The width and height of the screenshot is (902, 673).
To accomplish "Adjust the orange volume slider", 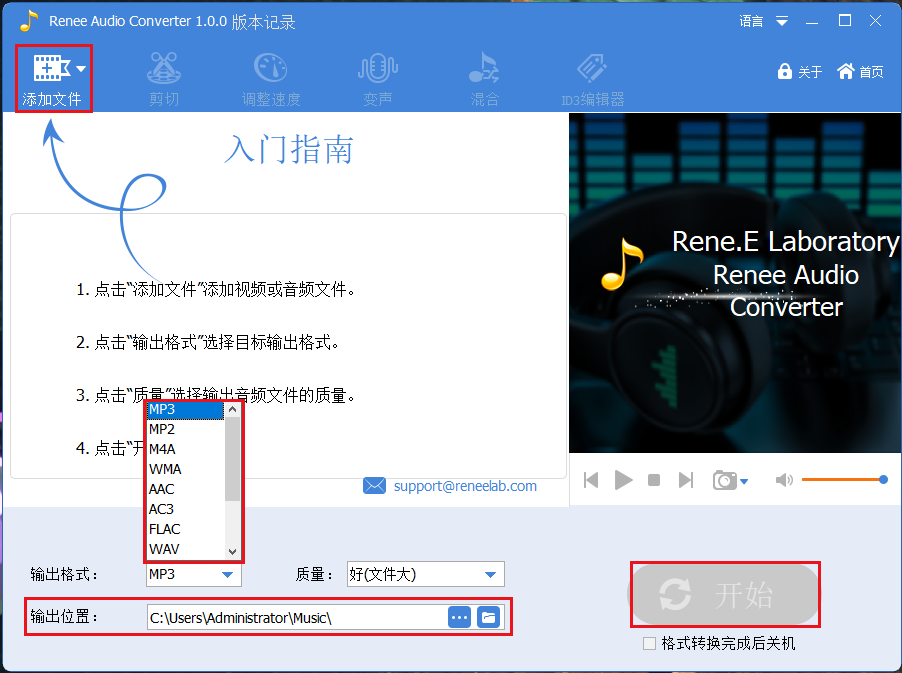I will (x=844, y=480).
